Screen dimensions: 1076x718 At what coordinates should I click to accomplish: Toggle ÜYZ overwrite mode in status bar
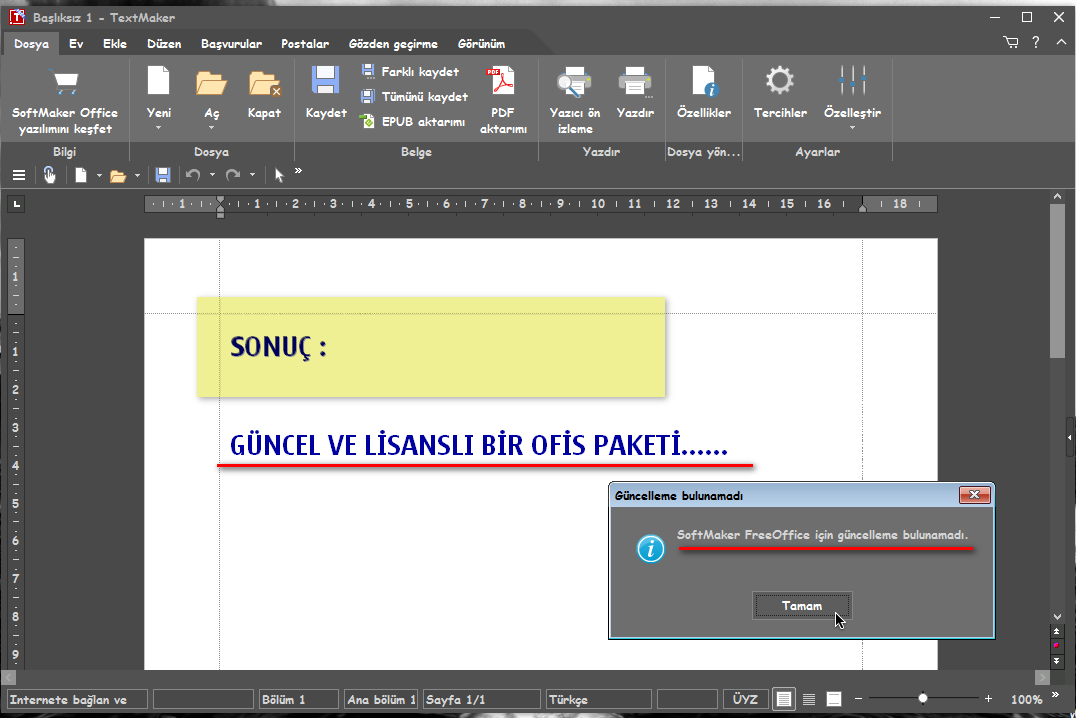coord(745,699)
